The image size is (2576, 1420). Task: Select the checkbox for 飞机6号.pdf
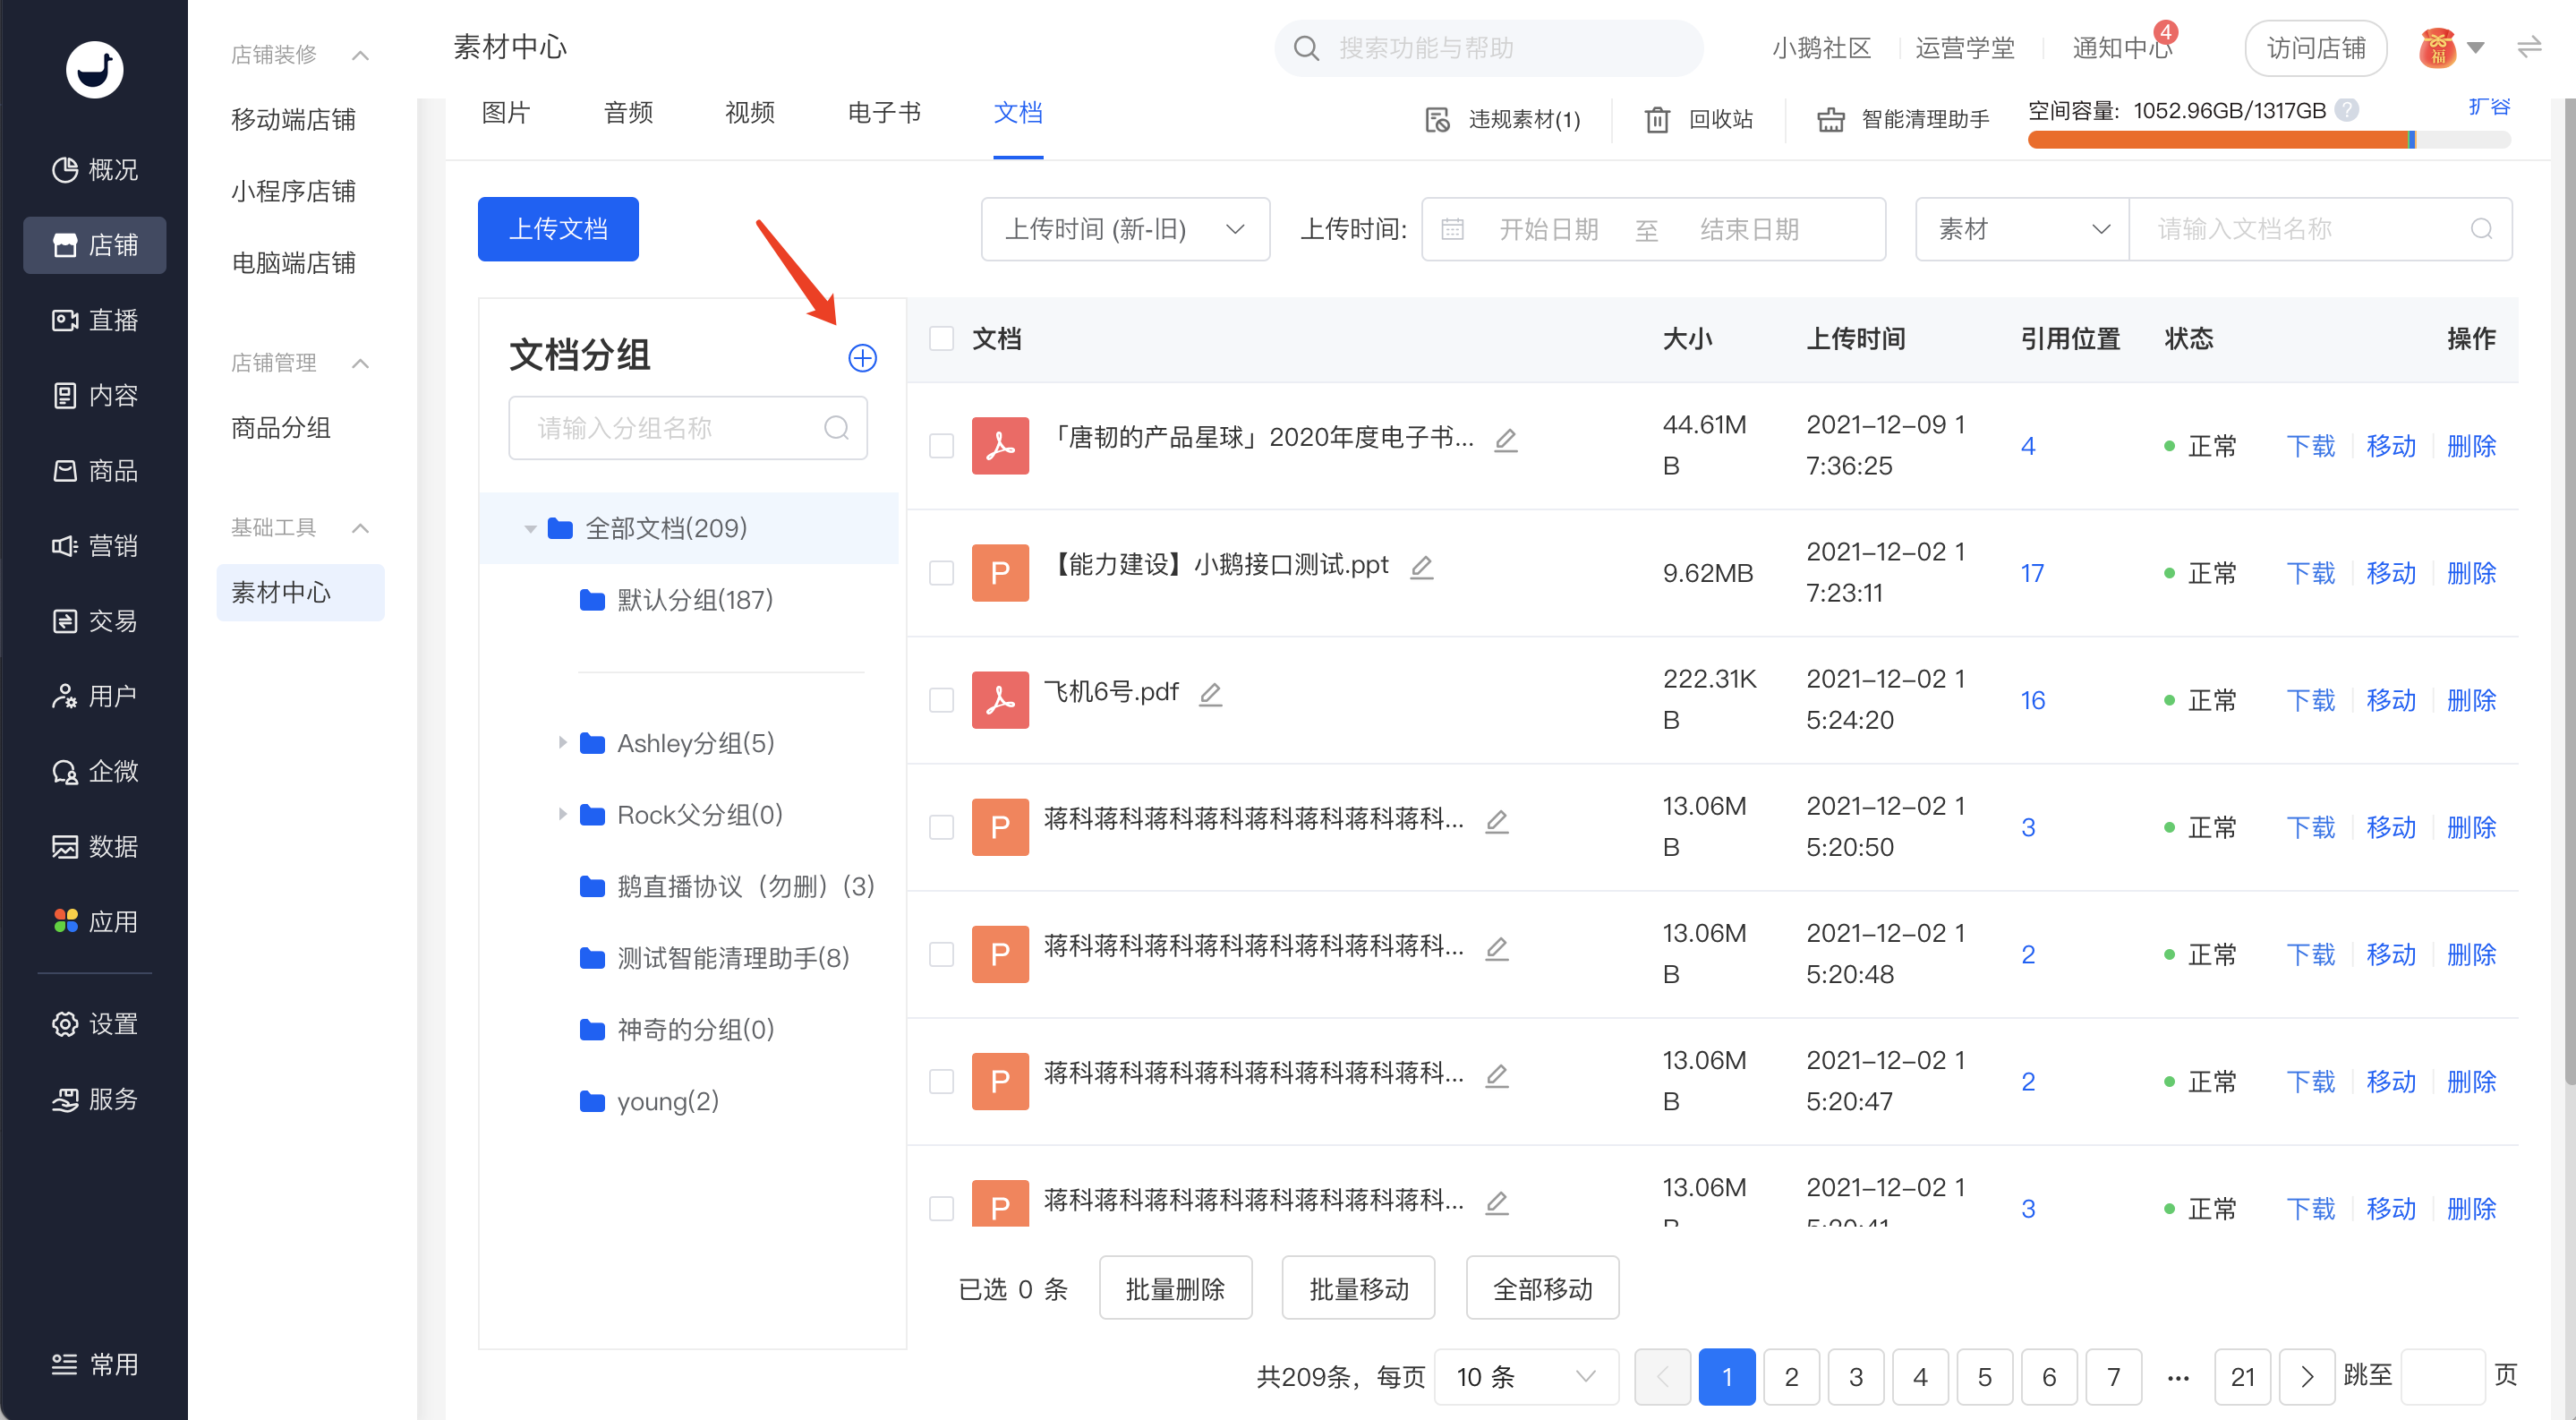click(x=941, y=699)
